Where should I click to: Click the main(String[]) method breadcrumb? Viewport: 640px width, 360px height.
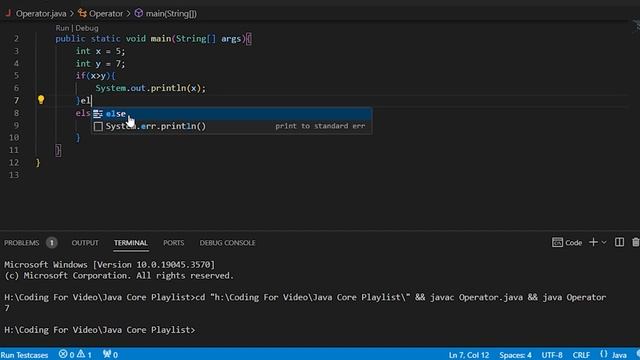point(171,13)
